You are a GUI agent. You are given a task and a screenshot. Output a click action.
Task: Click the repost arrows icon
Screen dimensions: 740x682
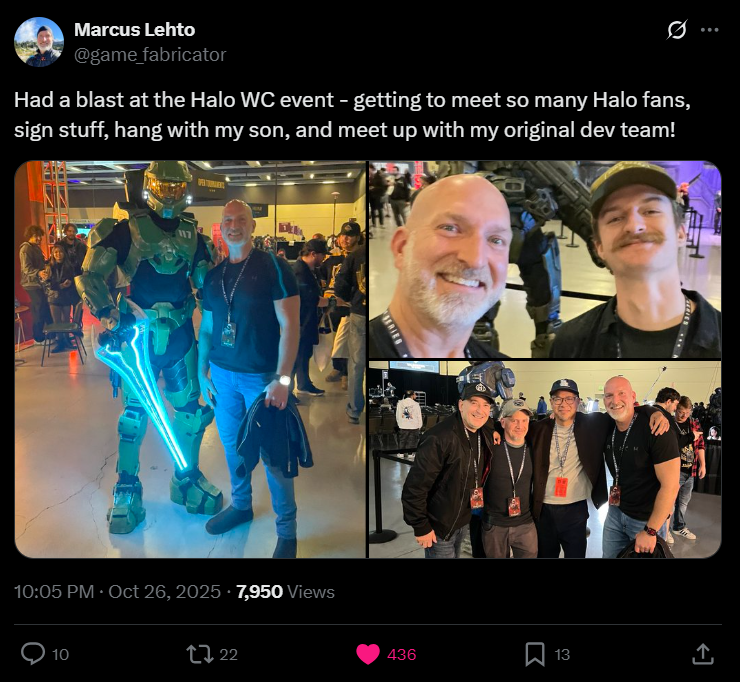coord(200,655)
